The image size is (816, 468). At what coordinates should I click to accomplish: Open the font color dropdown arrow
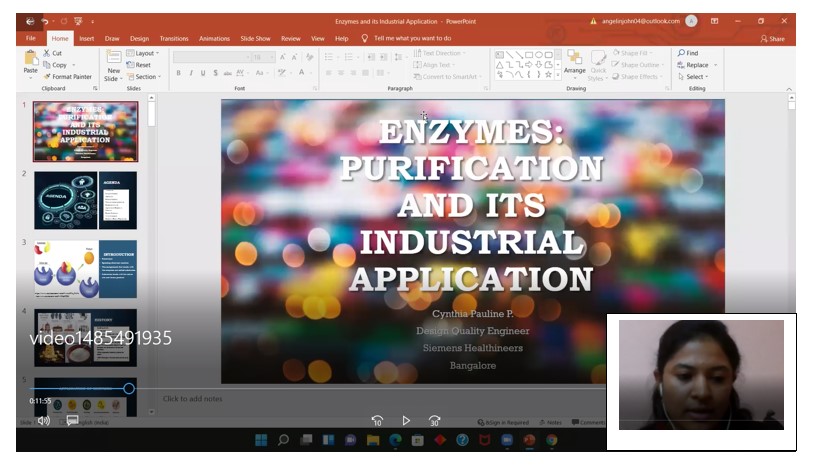[310, 73]
